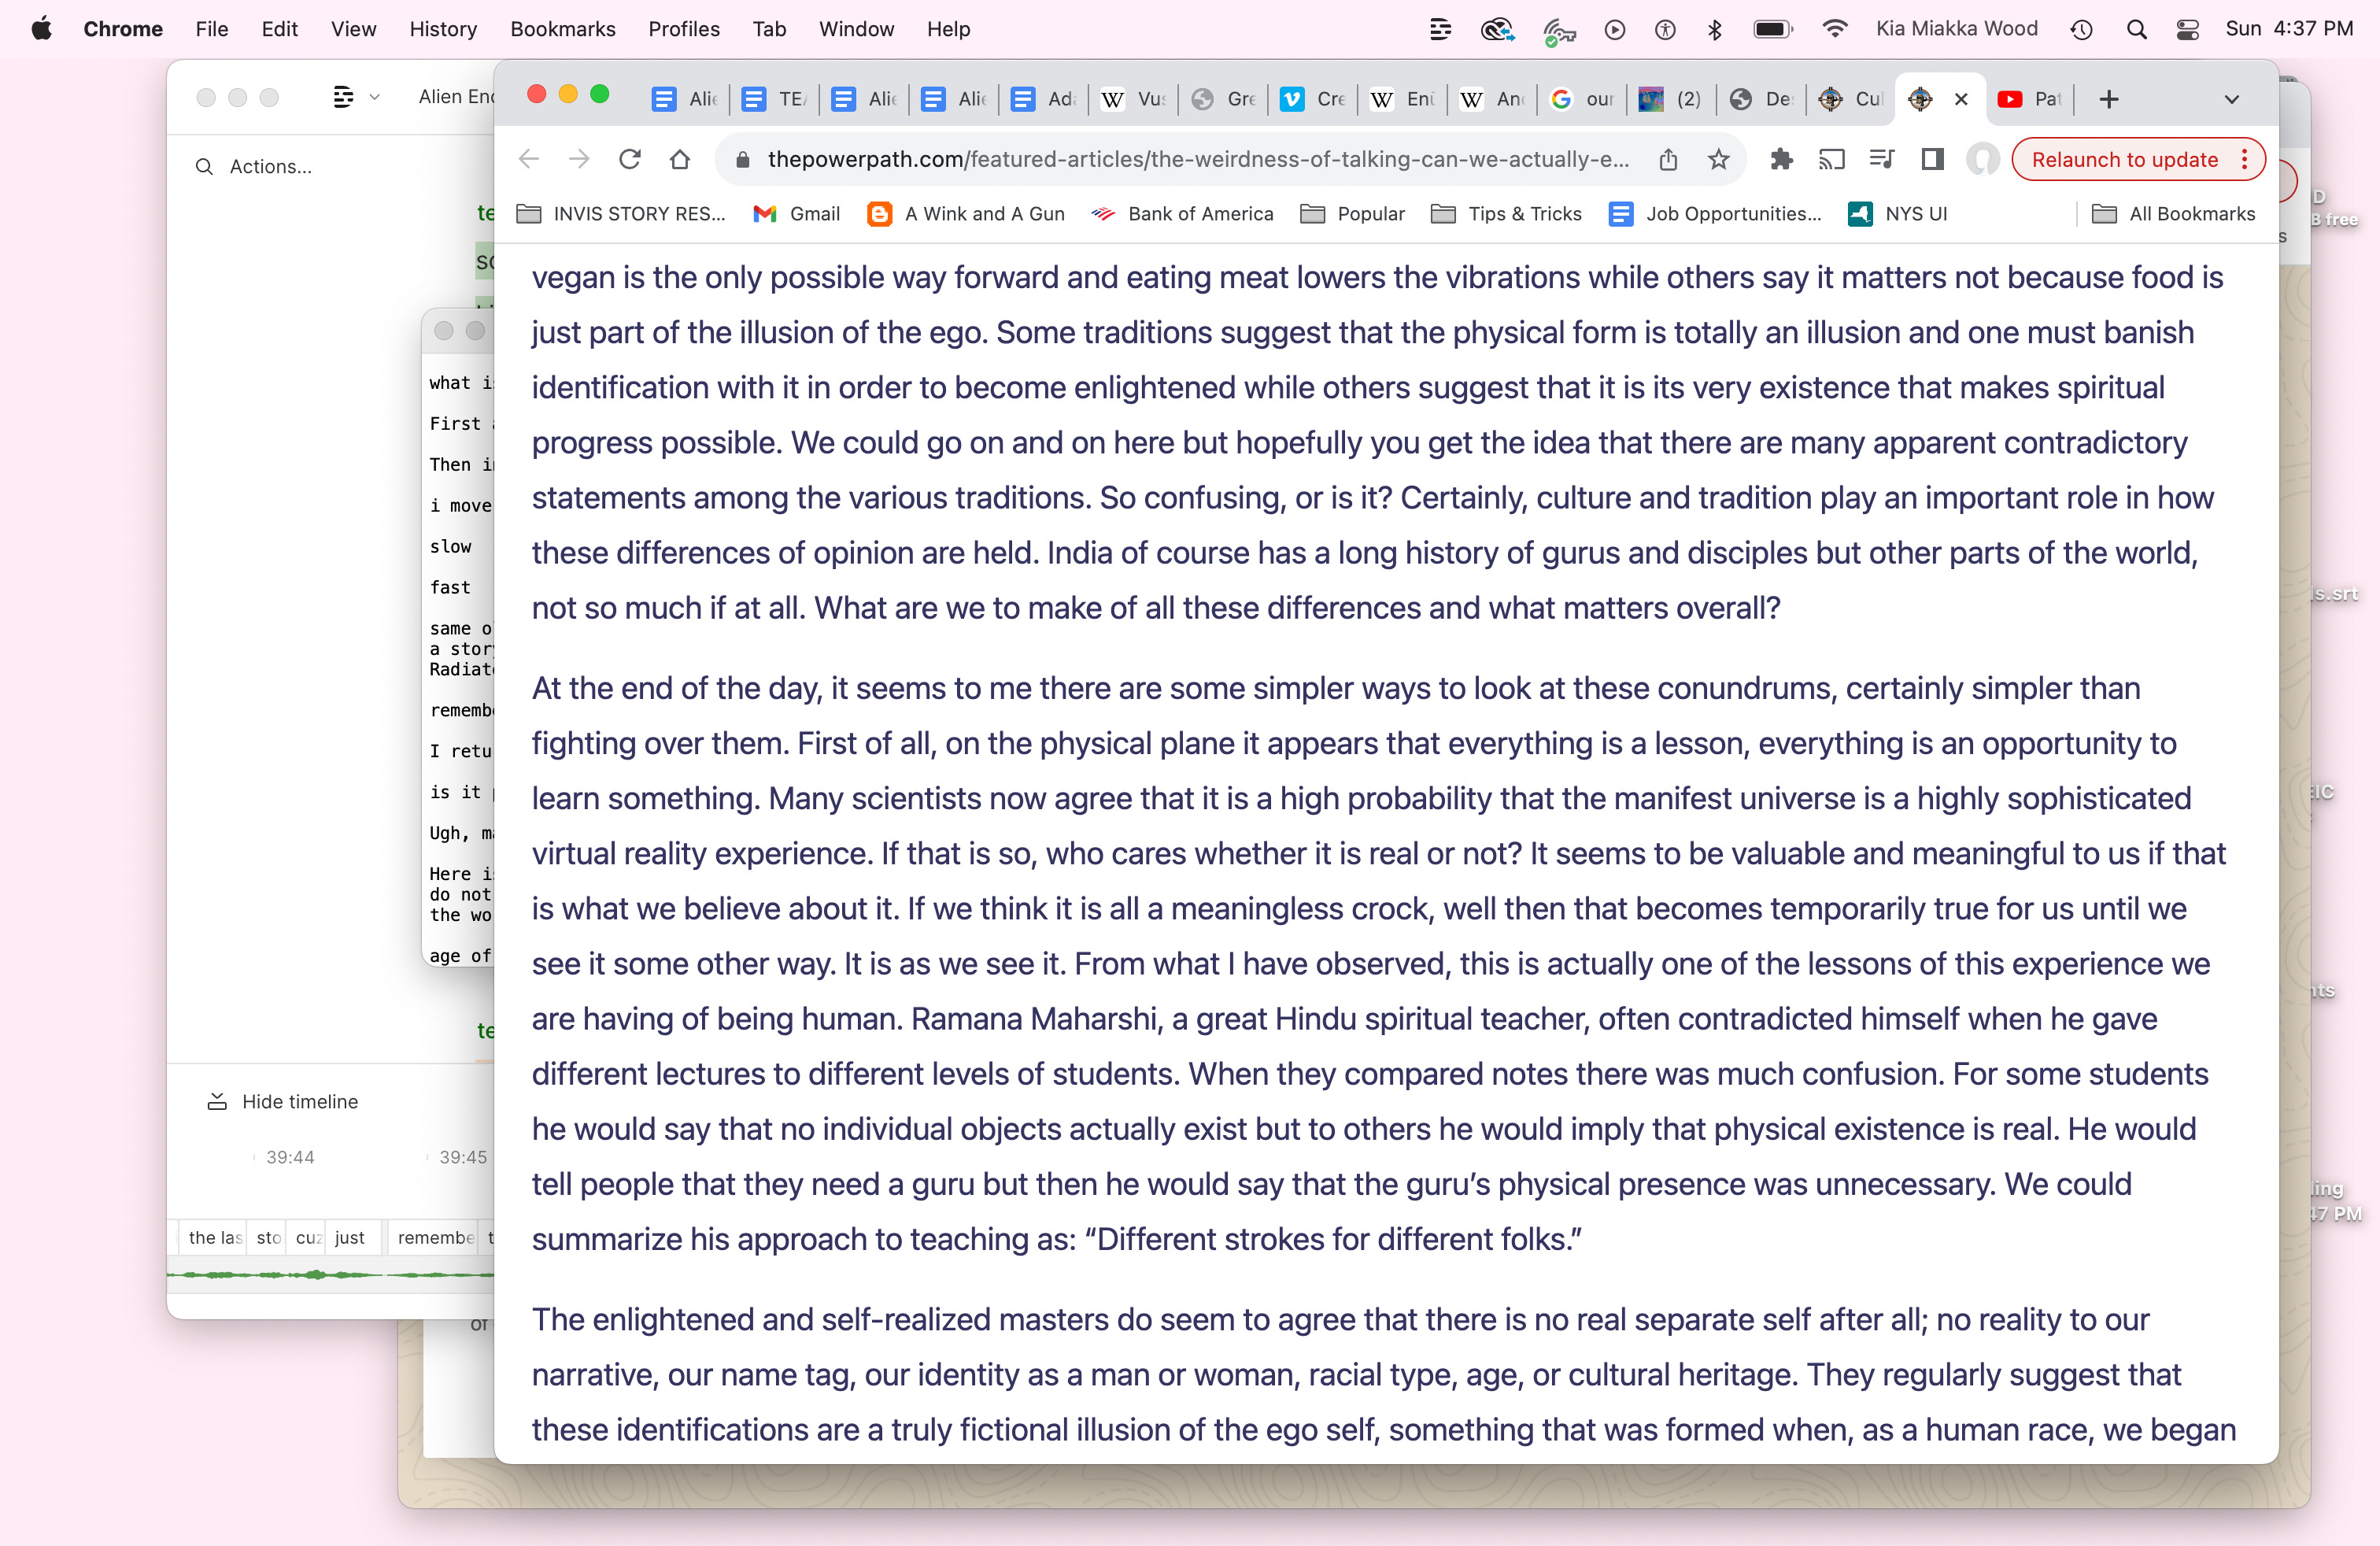2380x1546 pixels.
Task: Switch to the YouTube Pat tab
Action: coord(2028,99)
